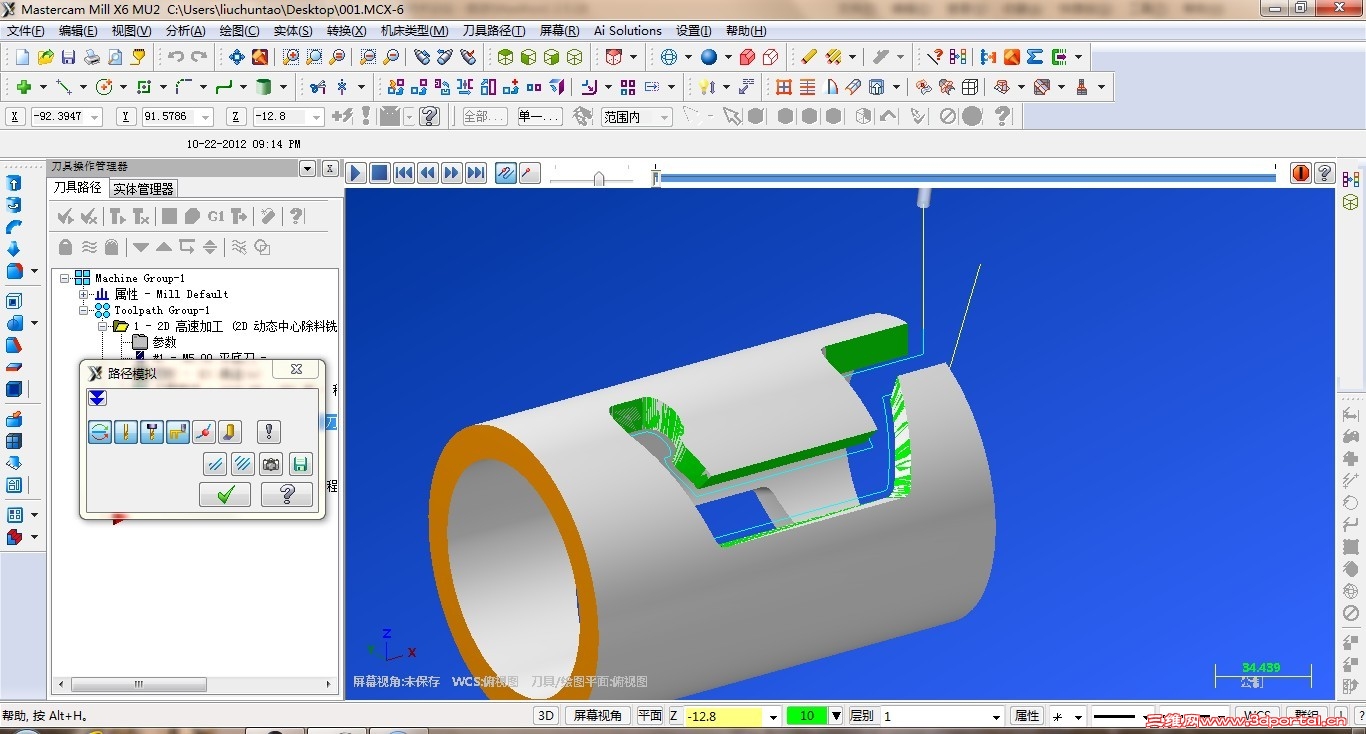This screenshot has height=734, width=1366.
Task: Toggle quick shading verify in 路径模拟
Action: (x=230, y=432)
